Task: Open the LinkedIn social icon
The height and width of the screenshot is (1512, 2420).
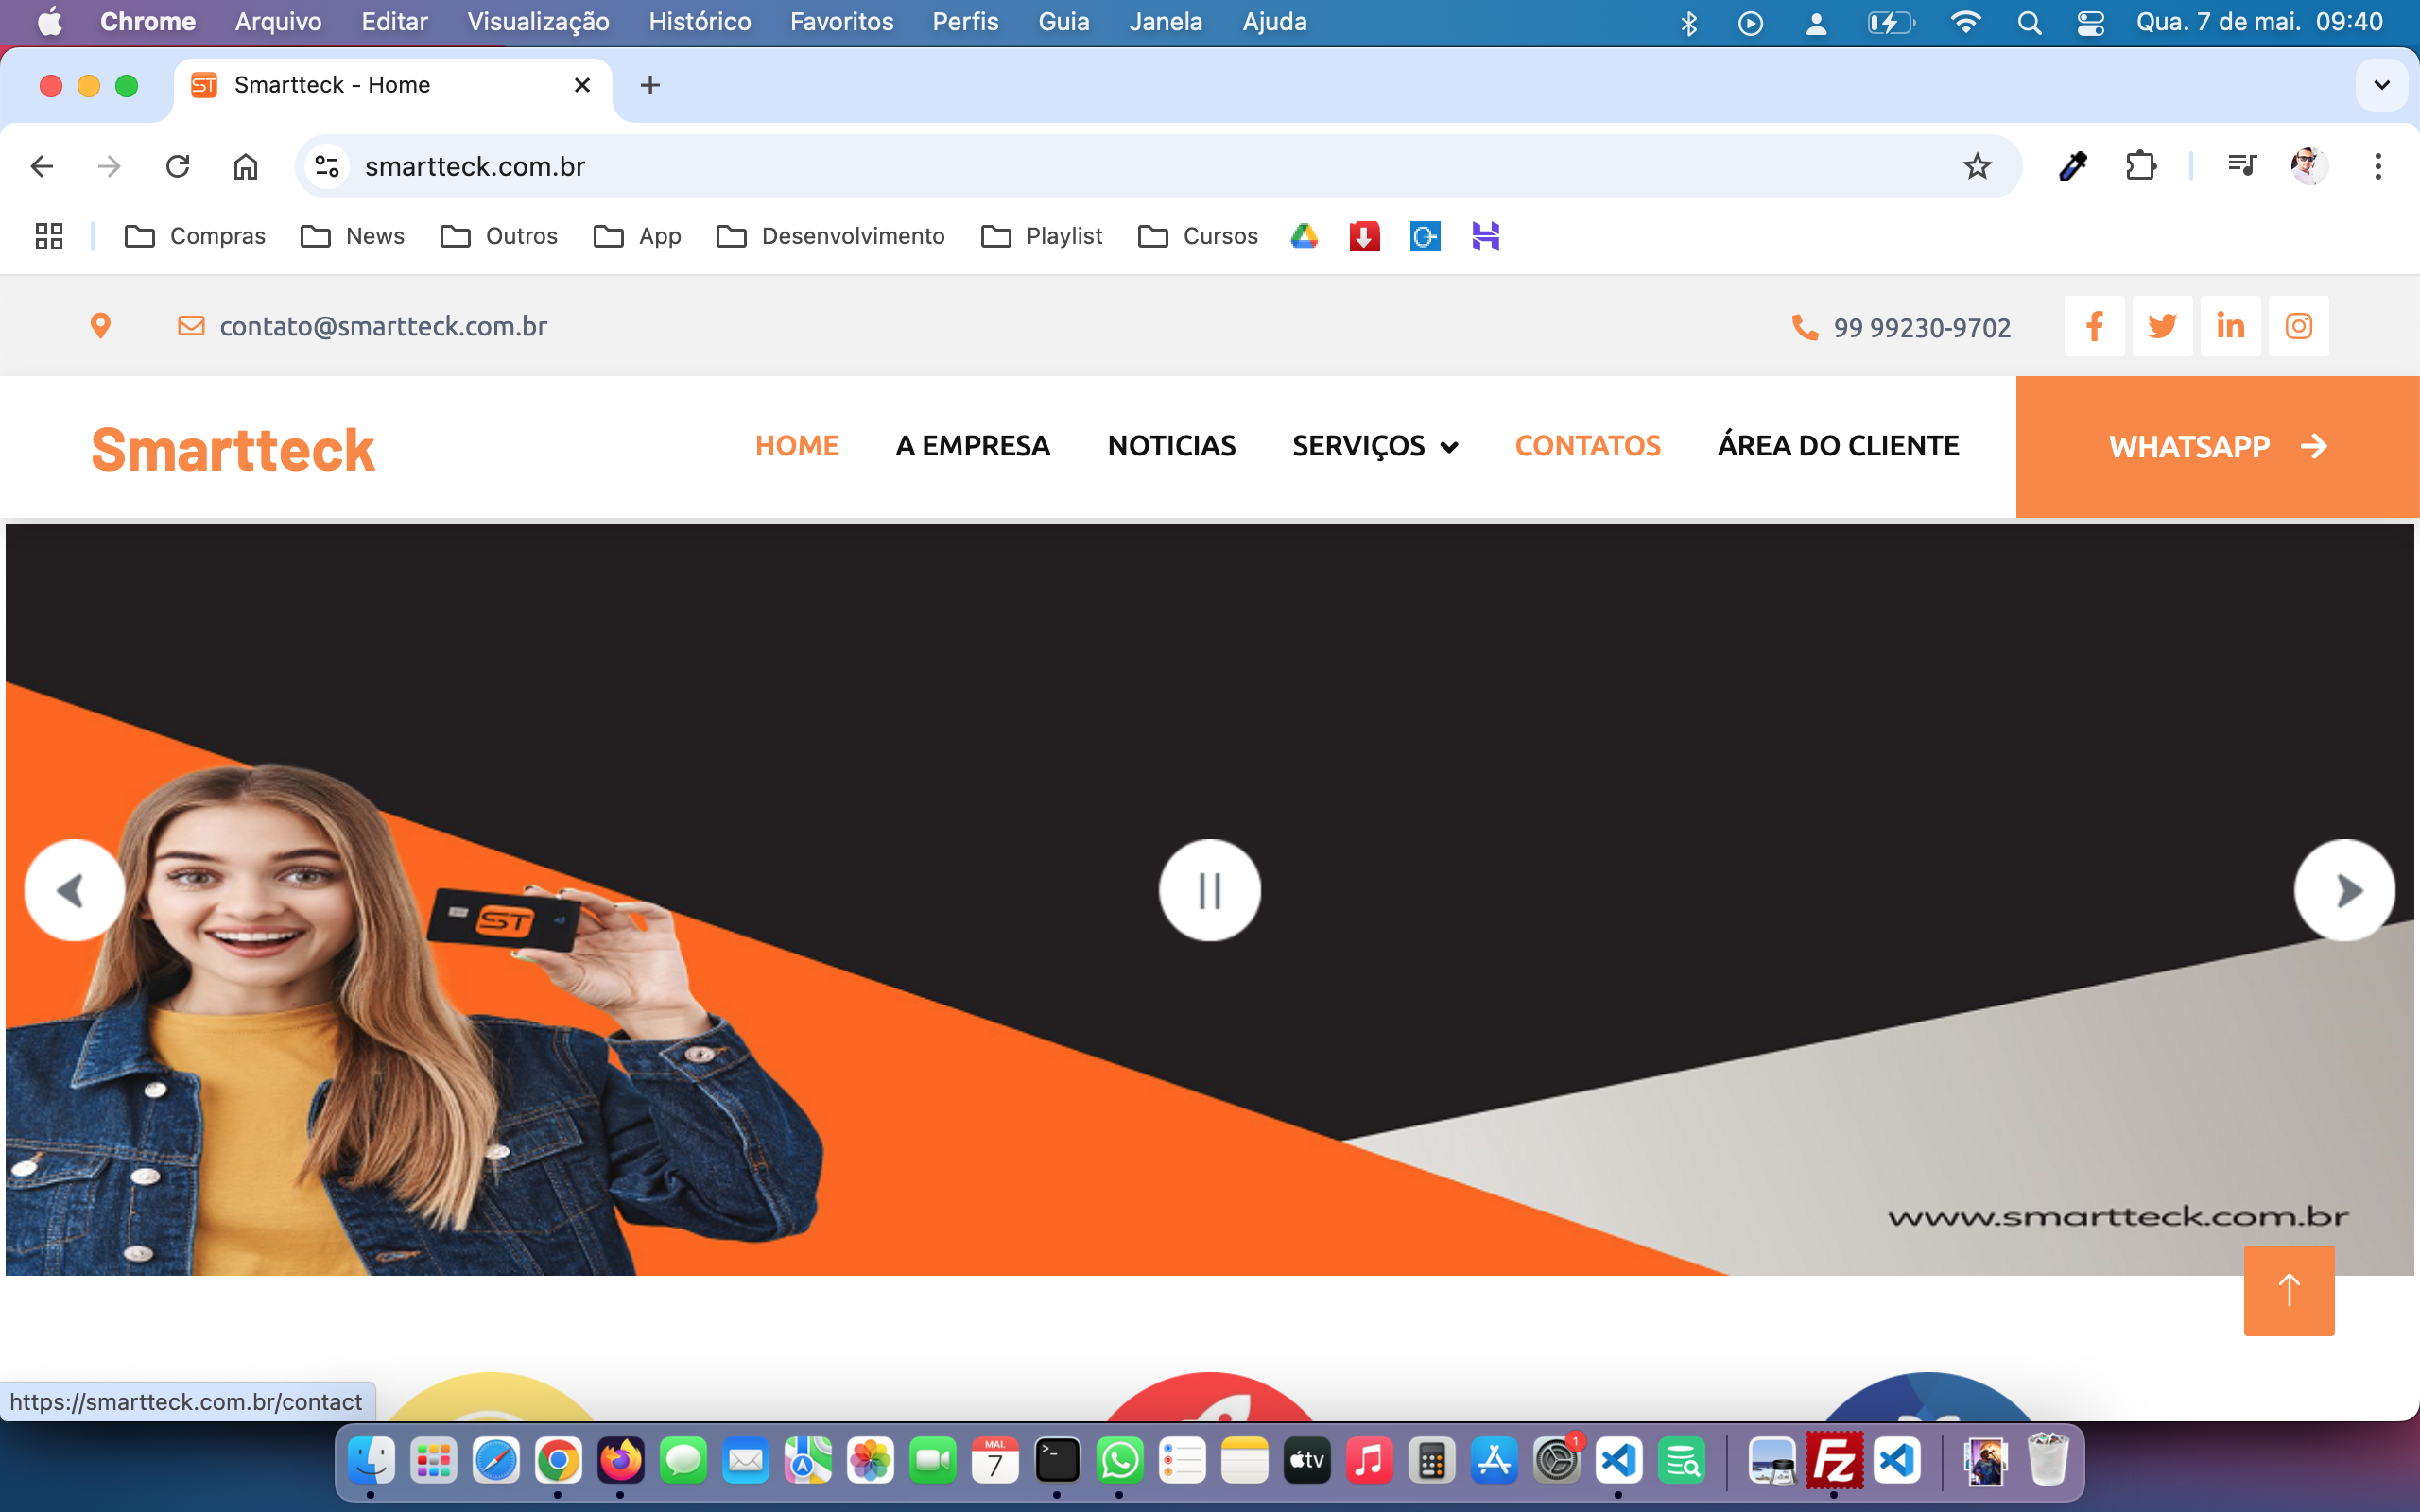Action: [x=2230, y=326]
